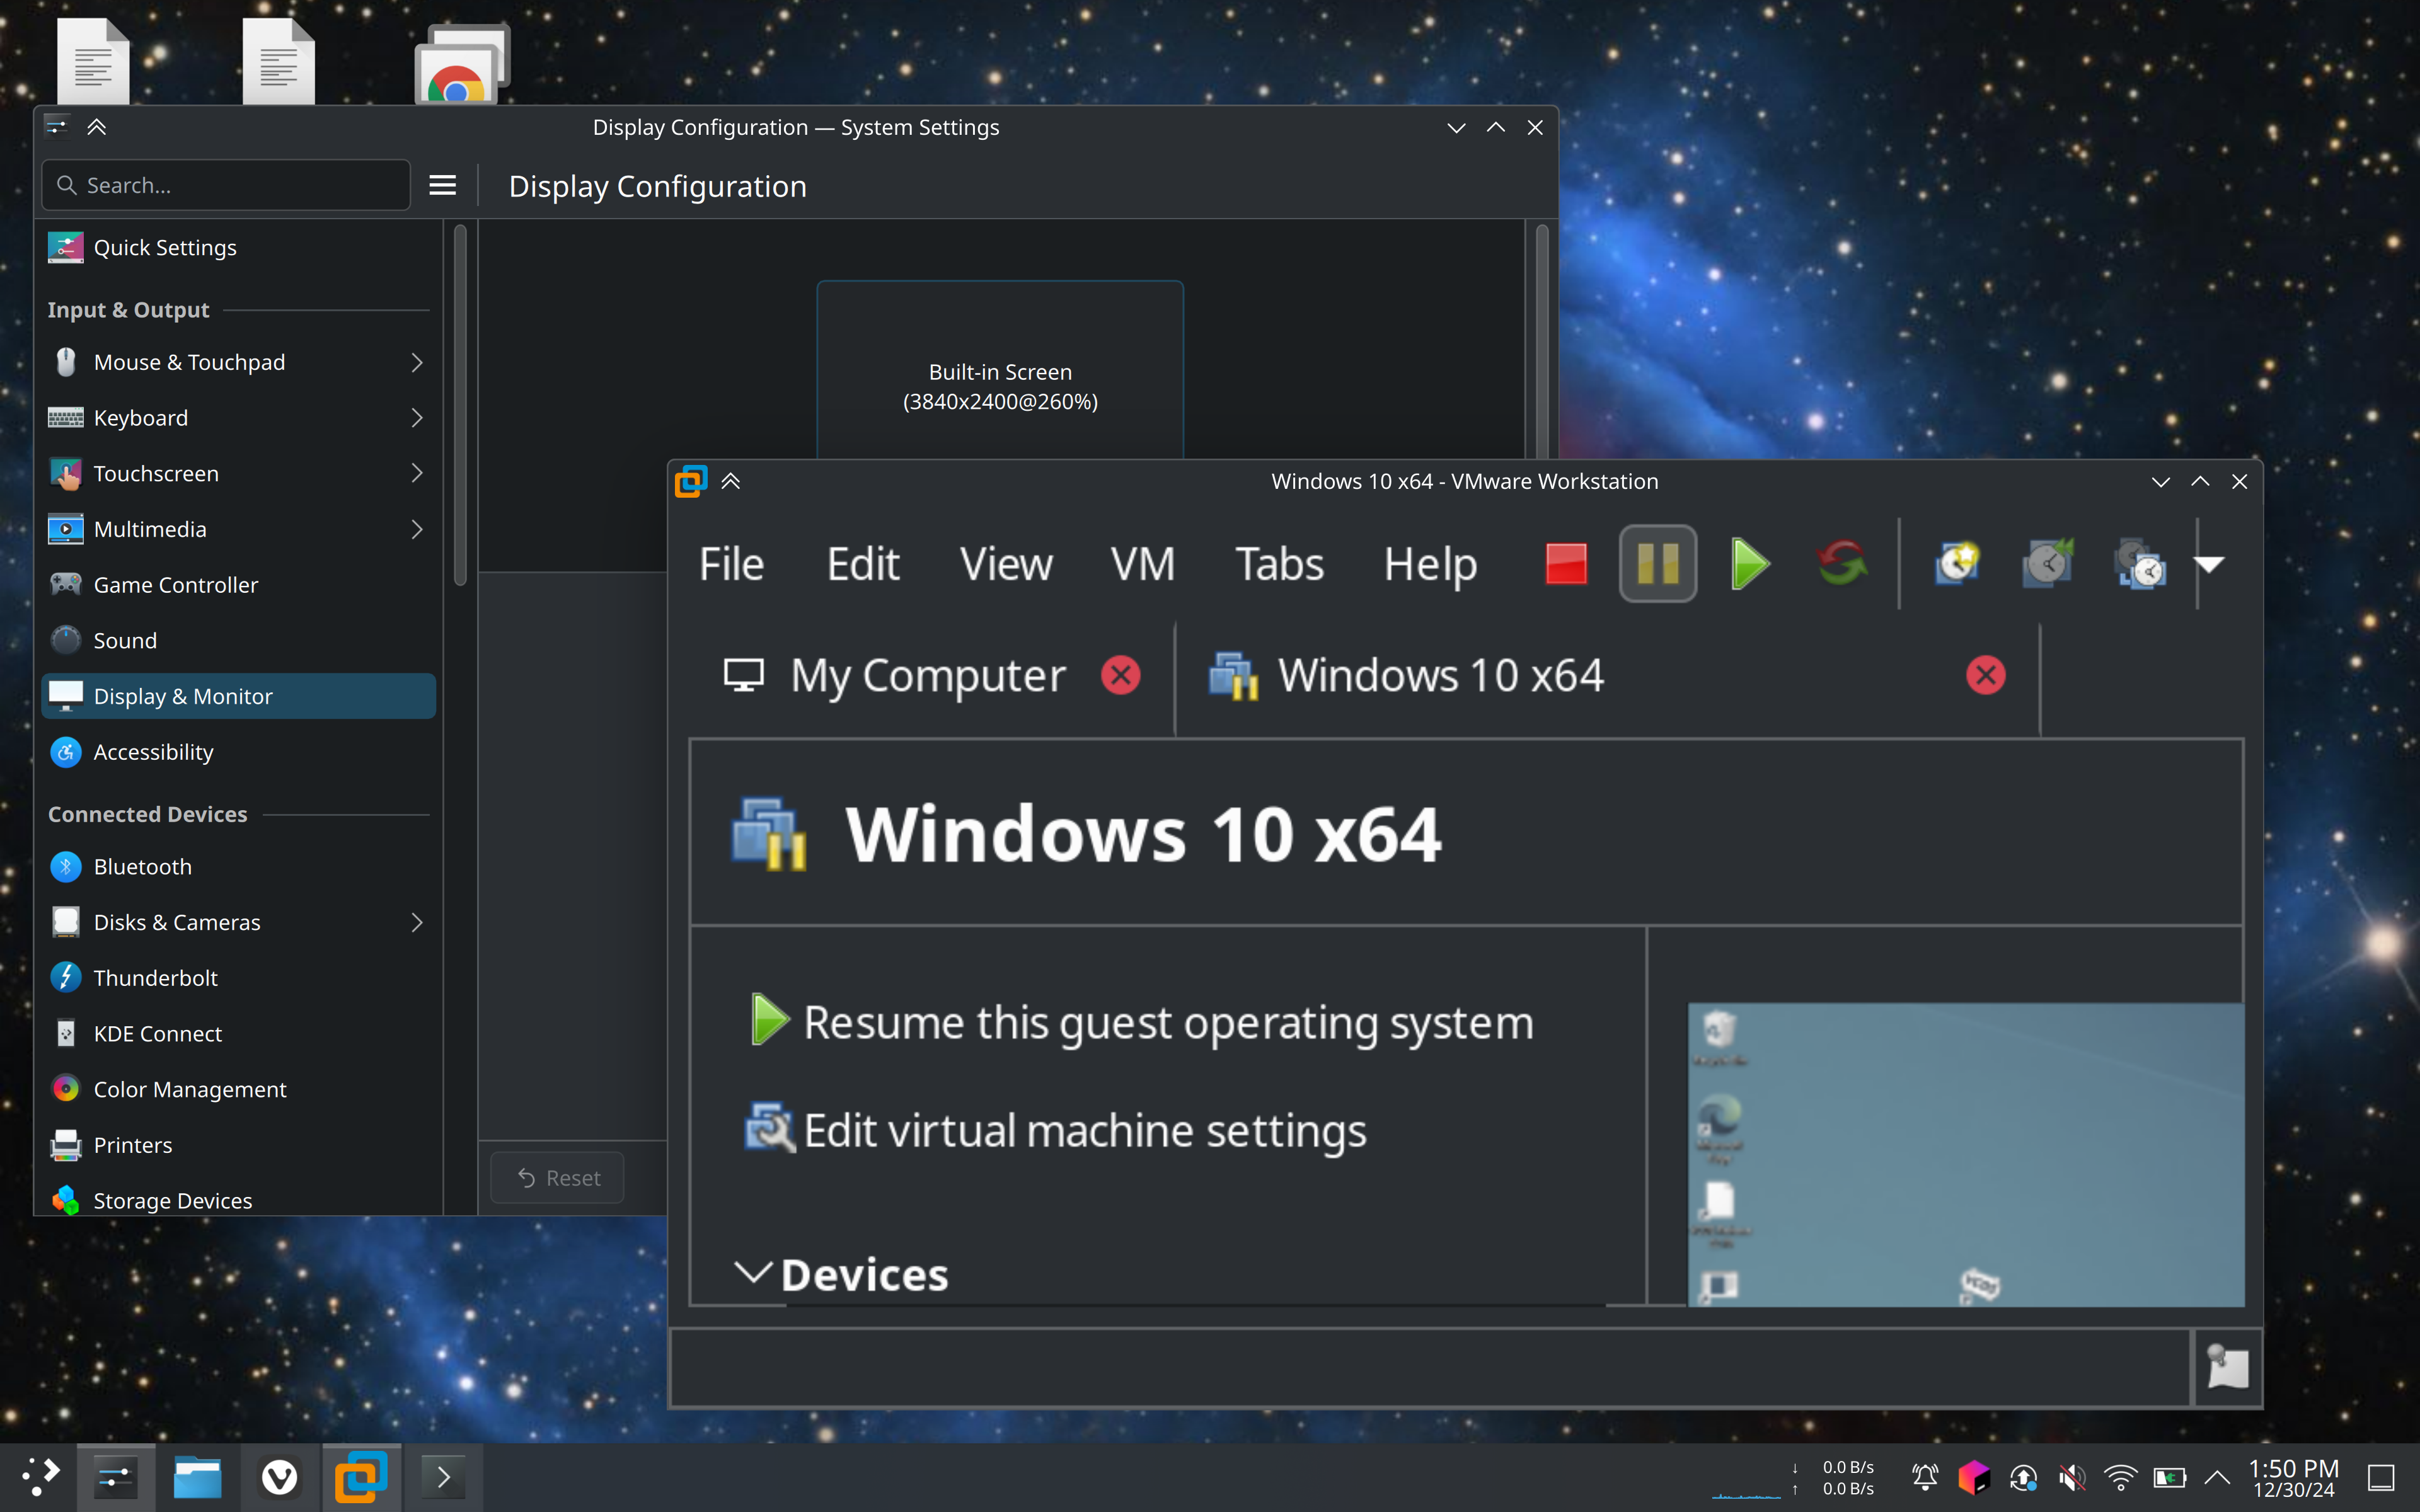Click the VMware window menu icon in title bar

pyautogui.click(x=690, y=482)
